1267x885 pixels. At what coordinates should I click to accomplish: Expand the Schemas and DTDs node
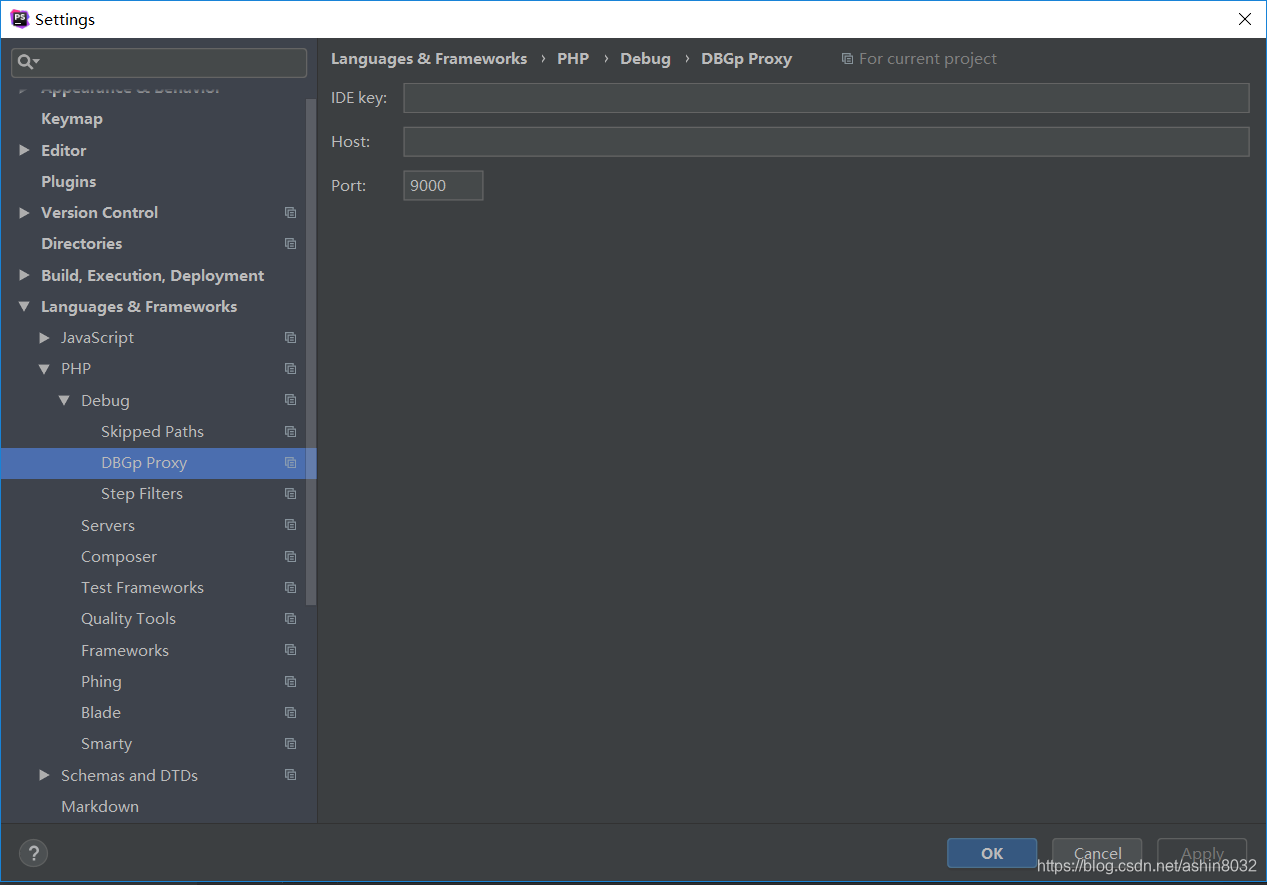tap(44, 775)
